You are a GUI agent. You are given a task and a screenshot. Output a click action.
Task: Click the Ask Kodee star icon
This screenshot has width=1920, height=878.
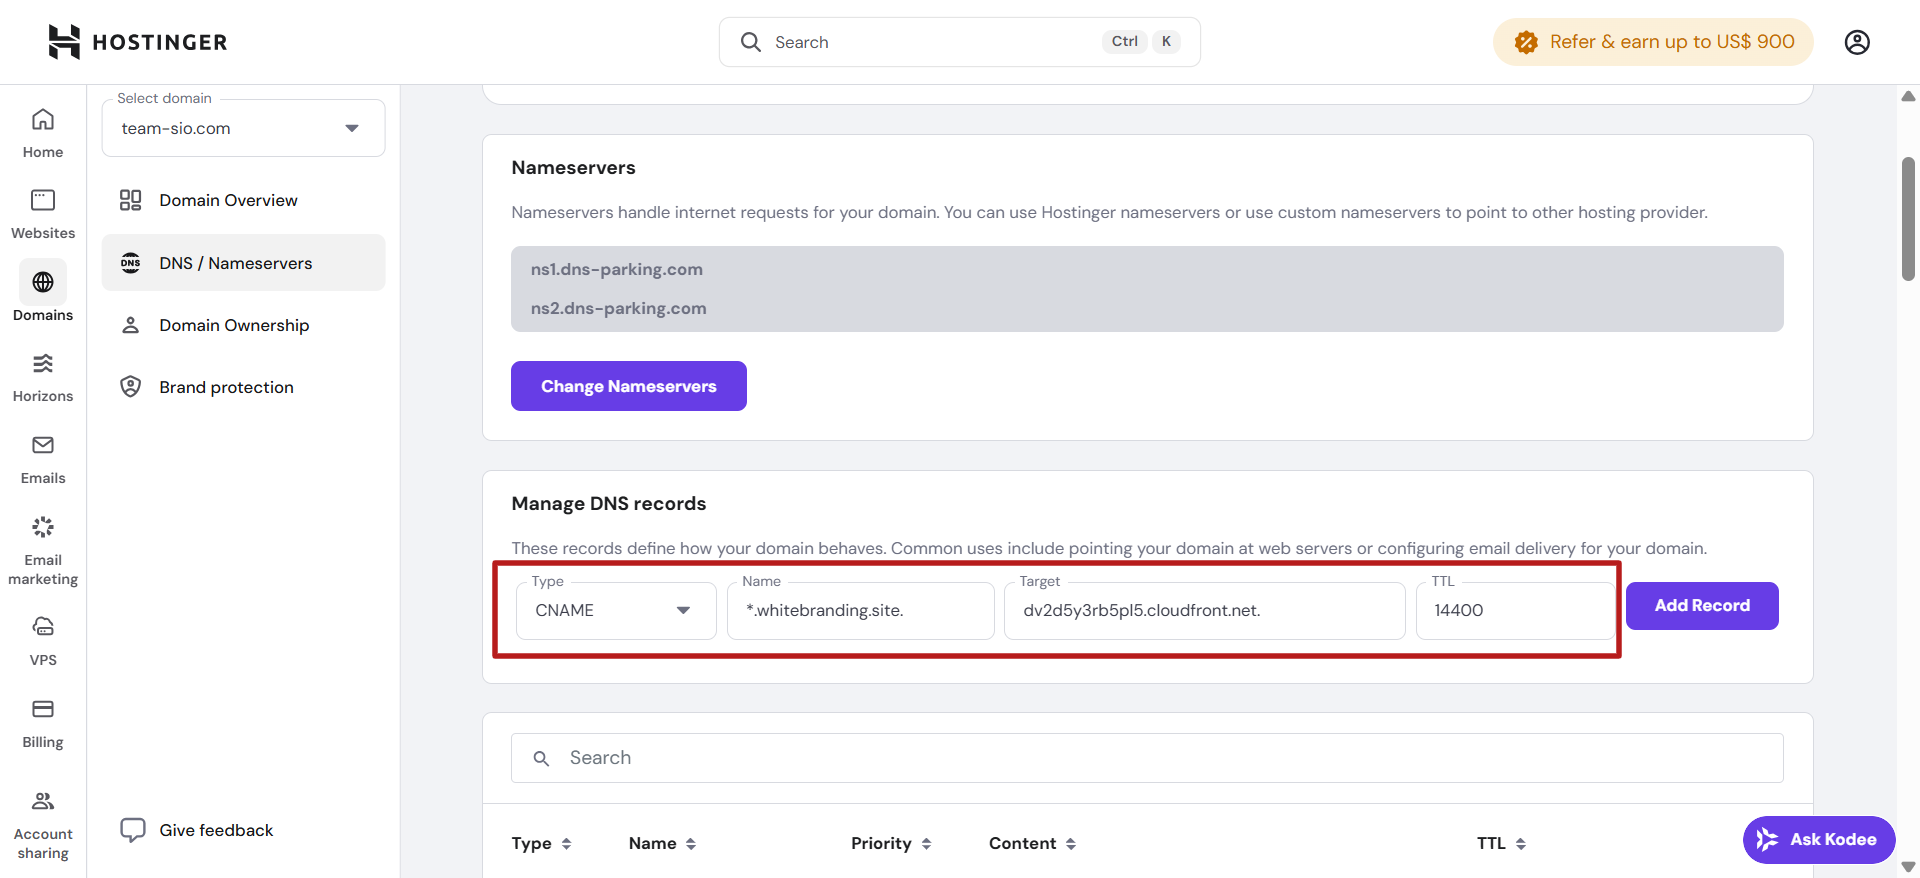coord(1767,840)
